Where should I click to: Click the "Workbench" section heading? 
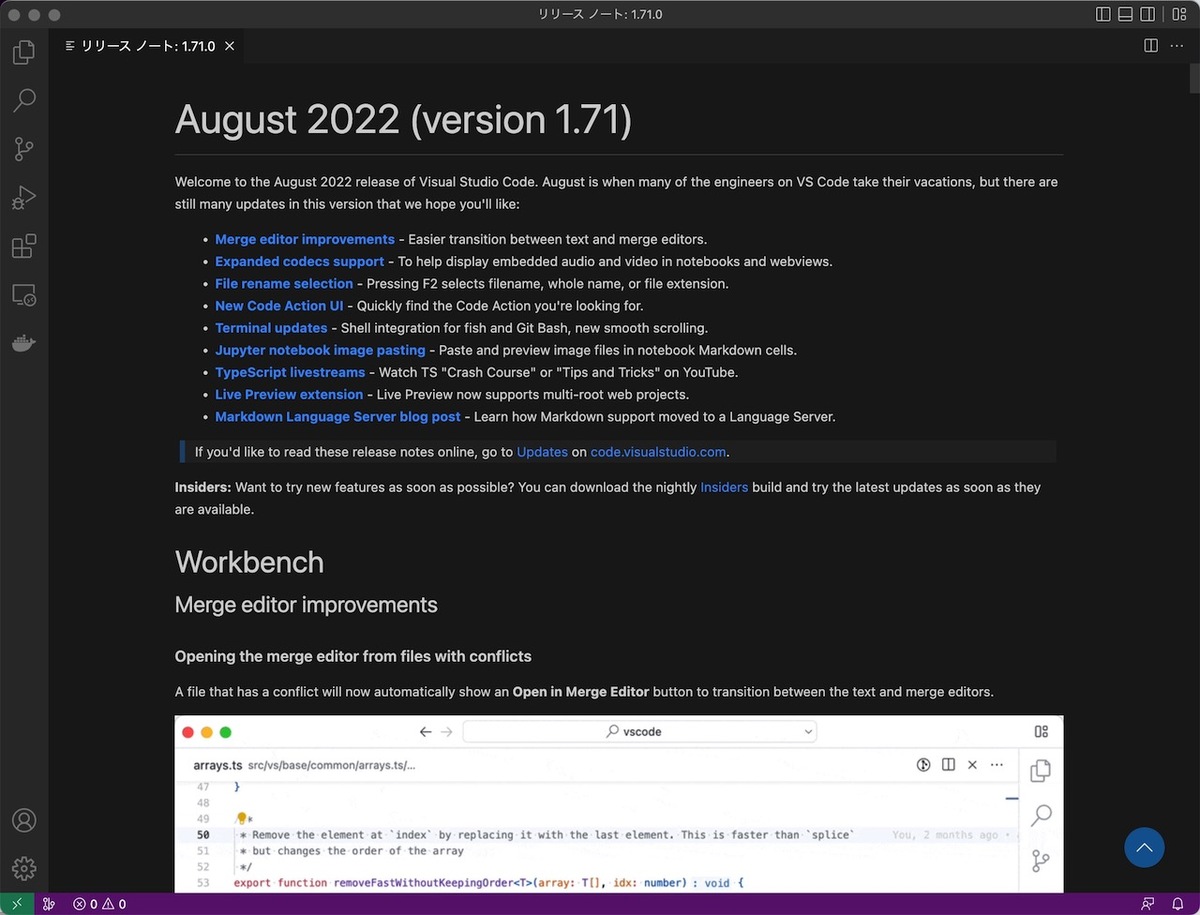click(x=249, y=562)
